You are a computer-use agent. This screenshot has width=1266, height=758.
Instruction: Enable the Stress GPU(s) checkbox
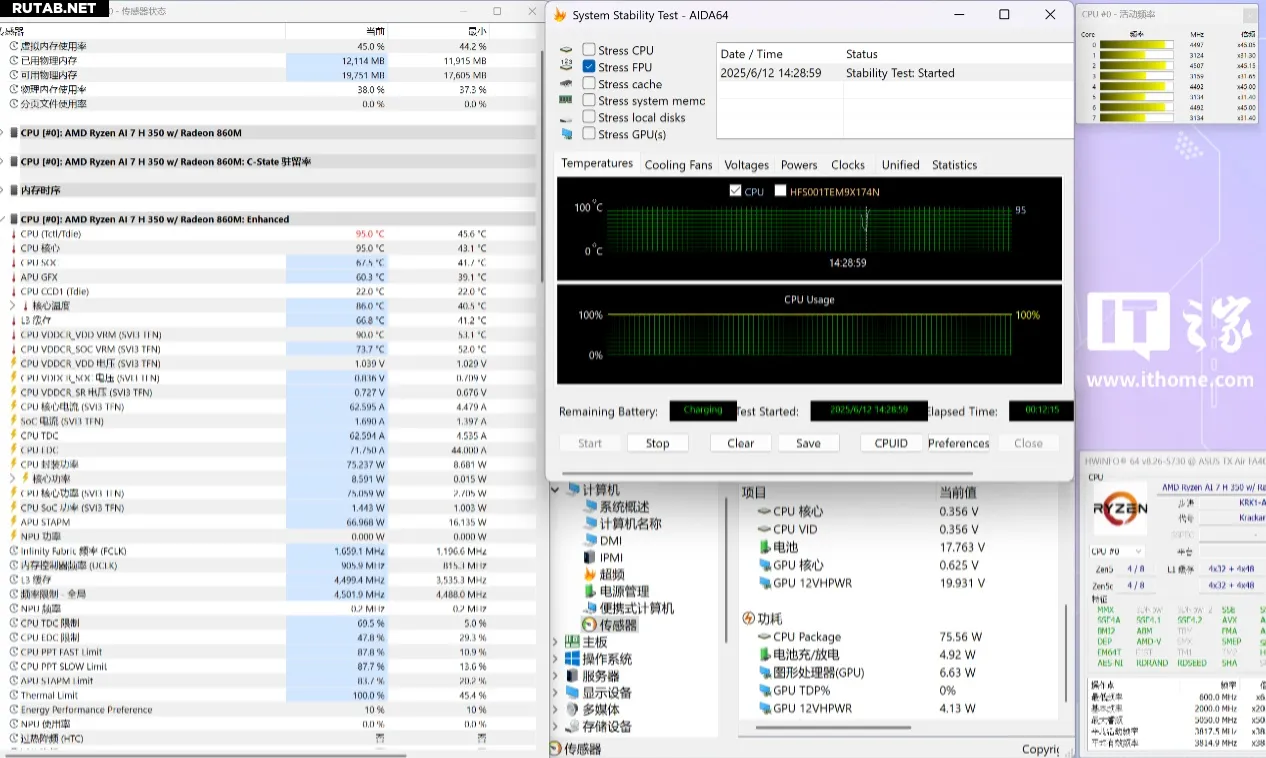pyautogui.click(x=589, y=134)
